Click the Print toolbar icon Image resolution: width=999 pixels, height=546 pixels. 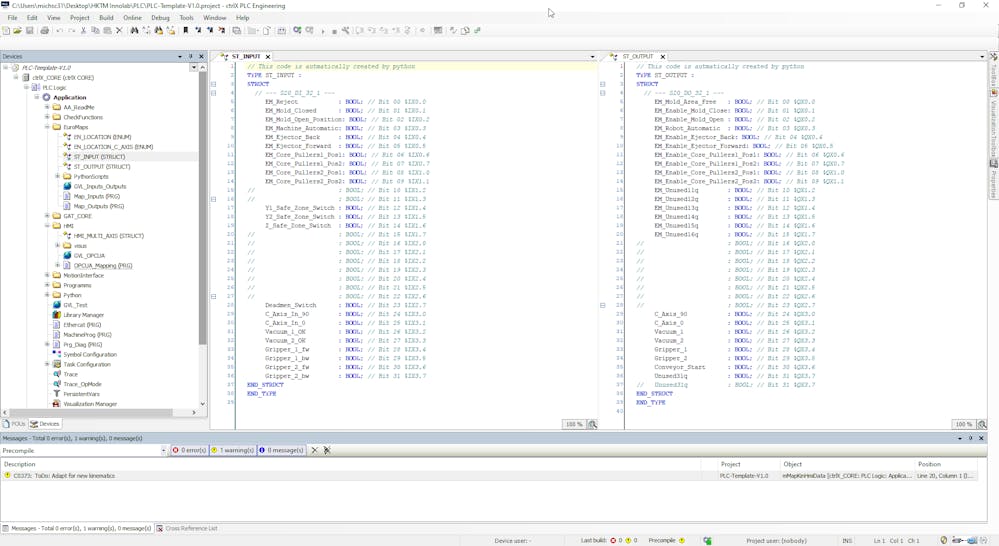(45, 31)
